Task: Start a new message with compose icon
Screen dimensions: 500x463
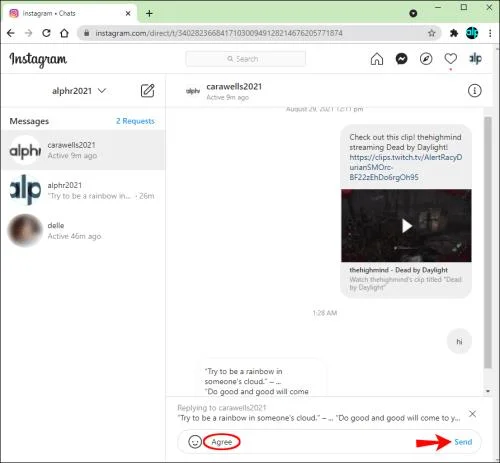Action: pos(147,91)
